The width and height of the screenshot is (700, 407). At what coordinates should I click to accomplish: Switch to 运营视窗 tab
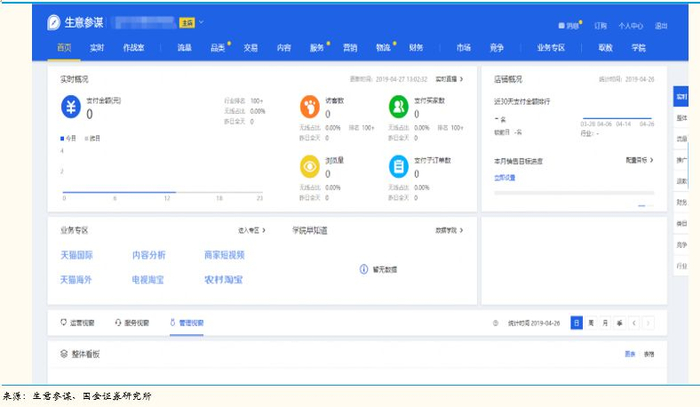[x=78, y=323]
